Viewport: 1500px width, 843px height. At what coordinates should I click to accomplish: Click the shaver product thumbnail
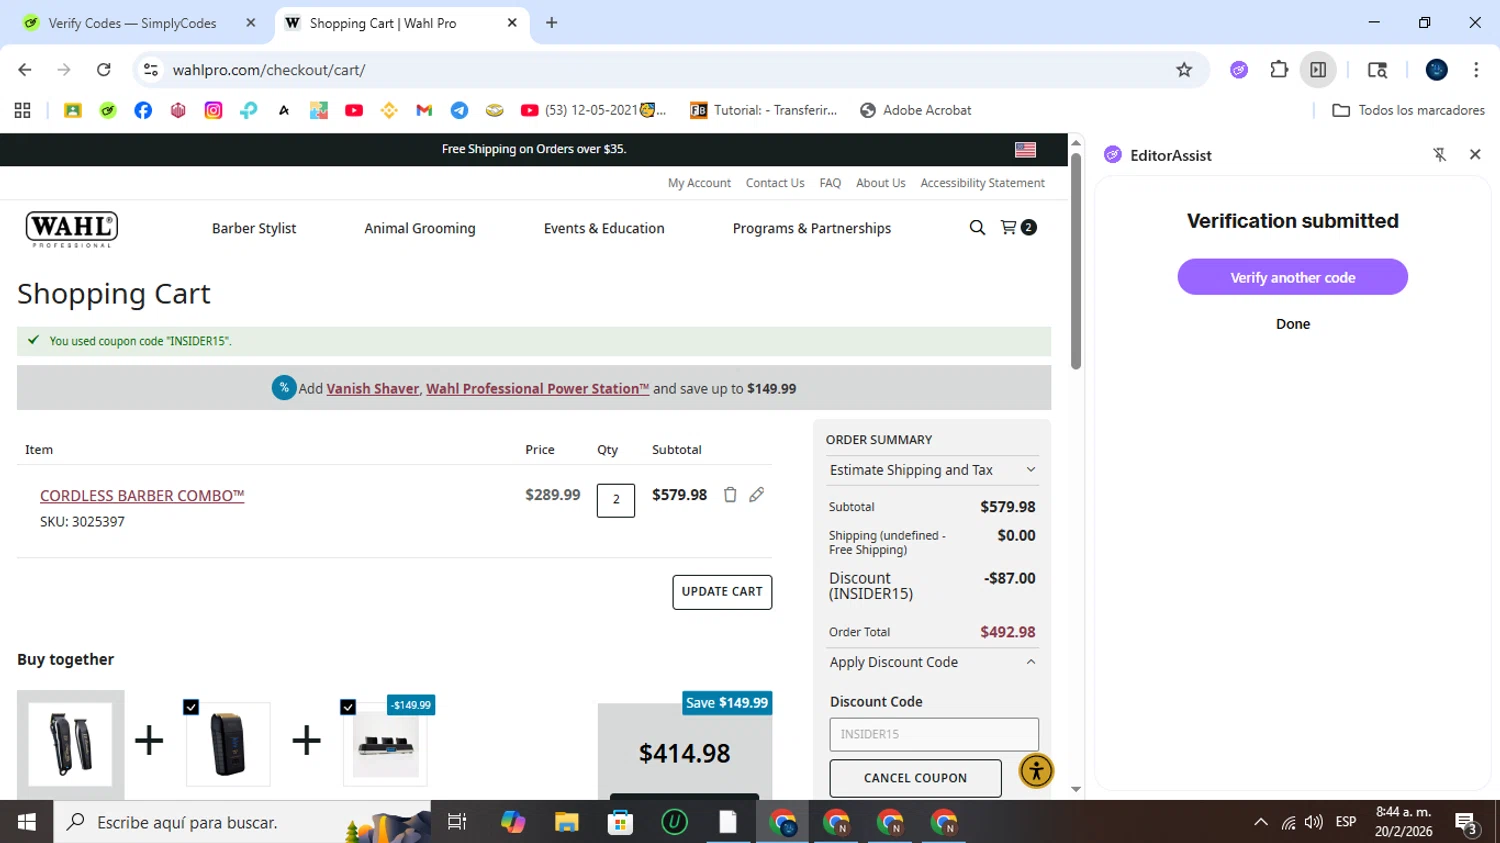point(228,745)
